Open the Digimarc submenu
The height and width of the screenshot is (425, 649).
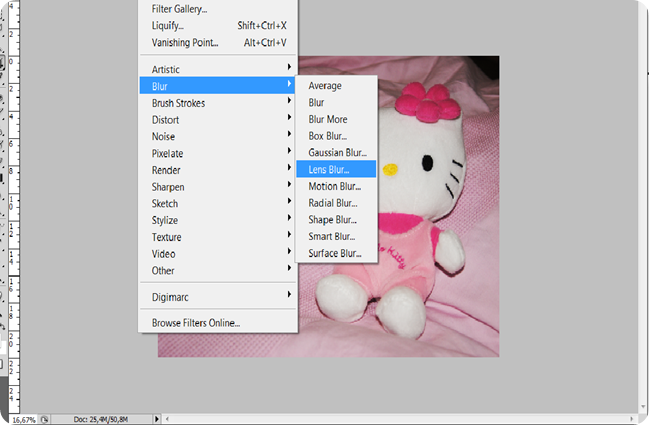(218, 297)
